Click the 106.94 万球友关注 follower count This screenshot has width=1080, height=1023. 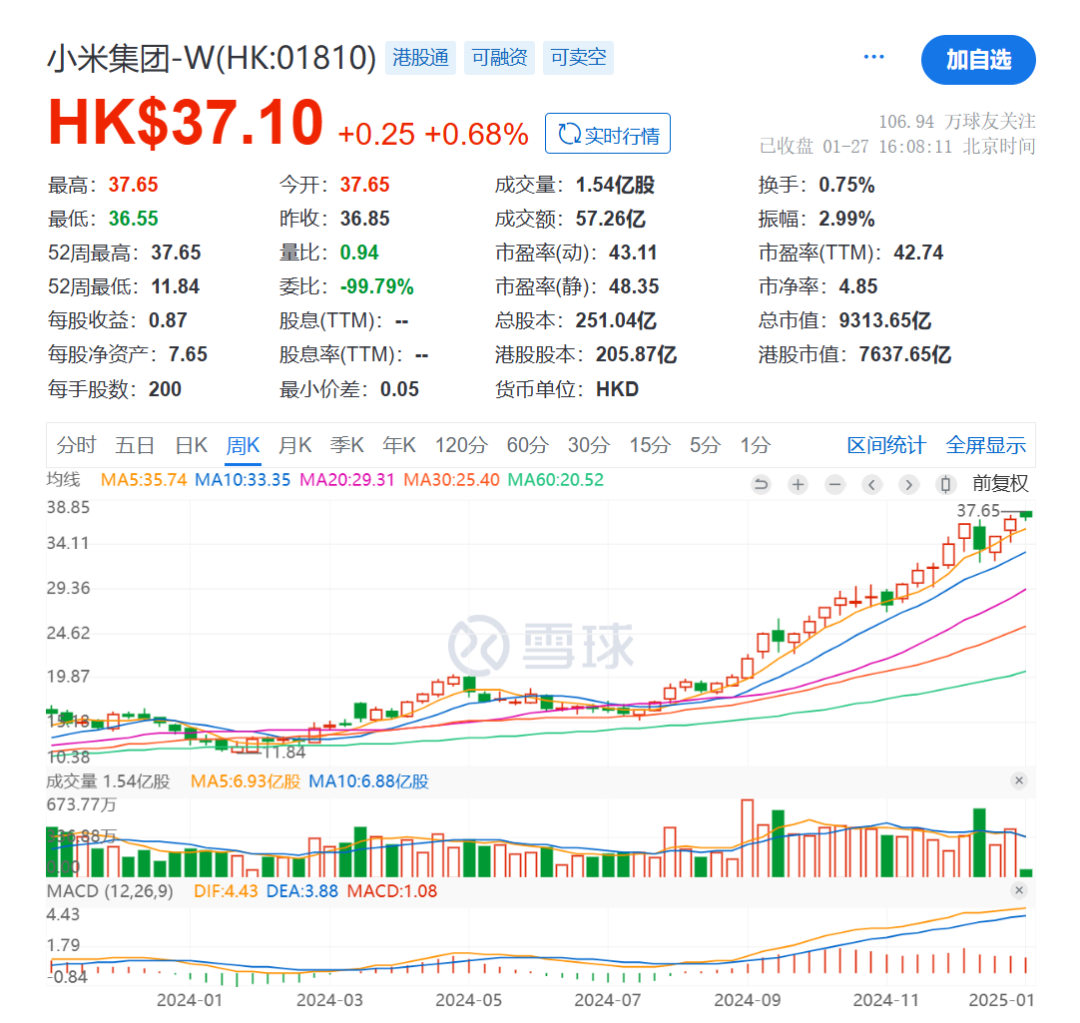tap(957, 121)
